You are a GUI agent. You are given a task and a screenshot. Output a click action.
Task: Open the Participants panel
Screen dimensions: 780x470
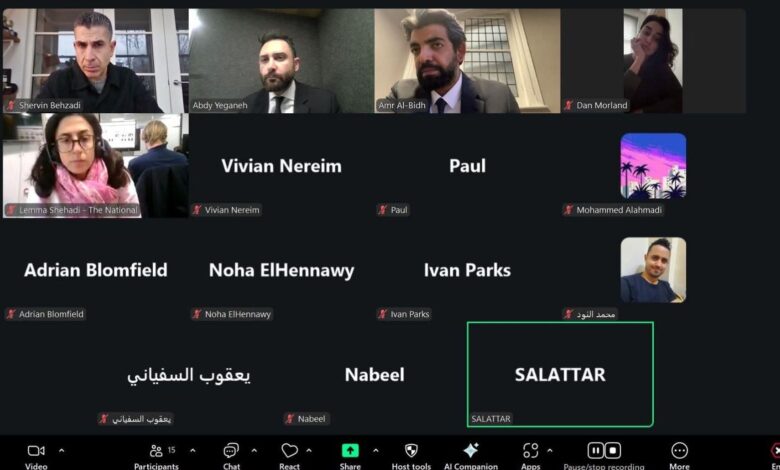(x=156, y=451)
